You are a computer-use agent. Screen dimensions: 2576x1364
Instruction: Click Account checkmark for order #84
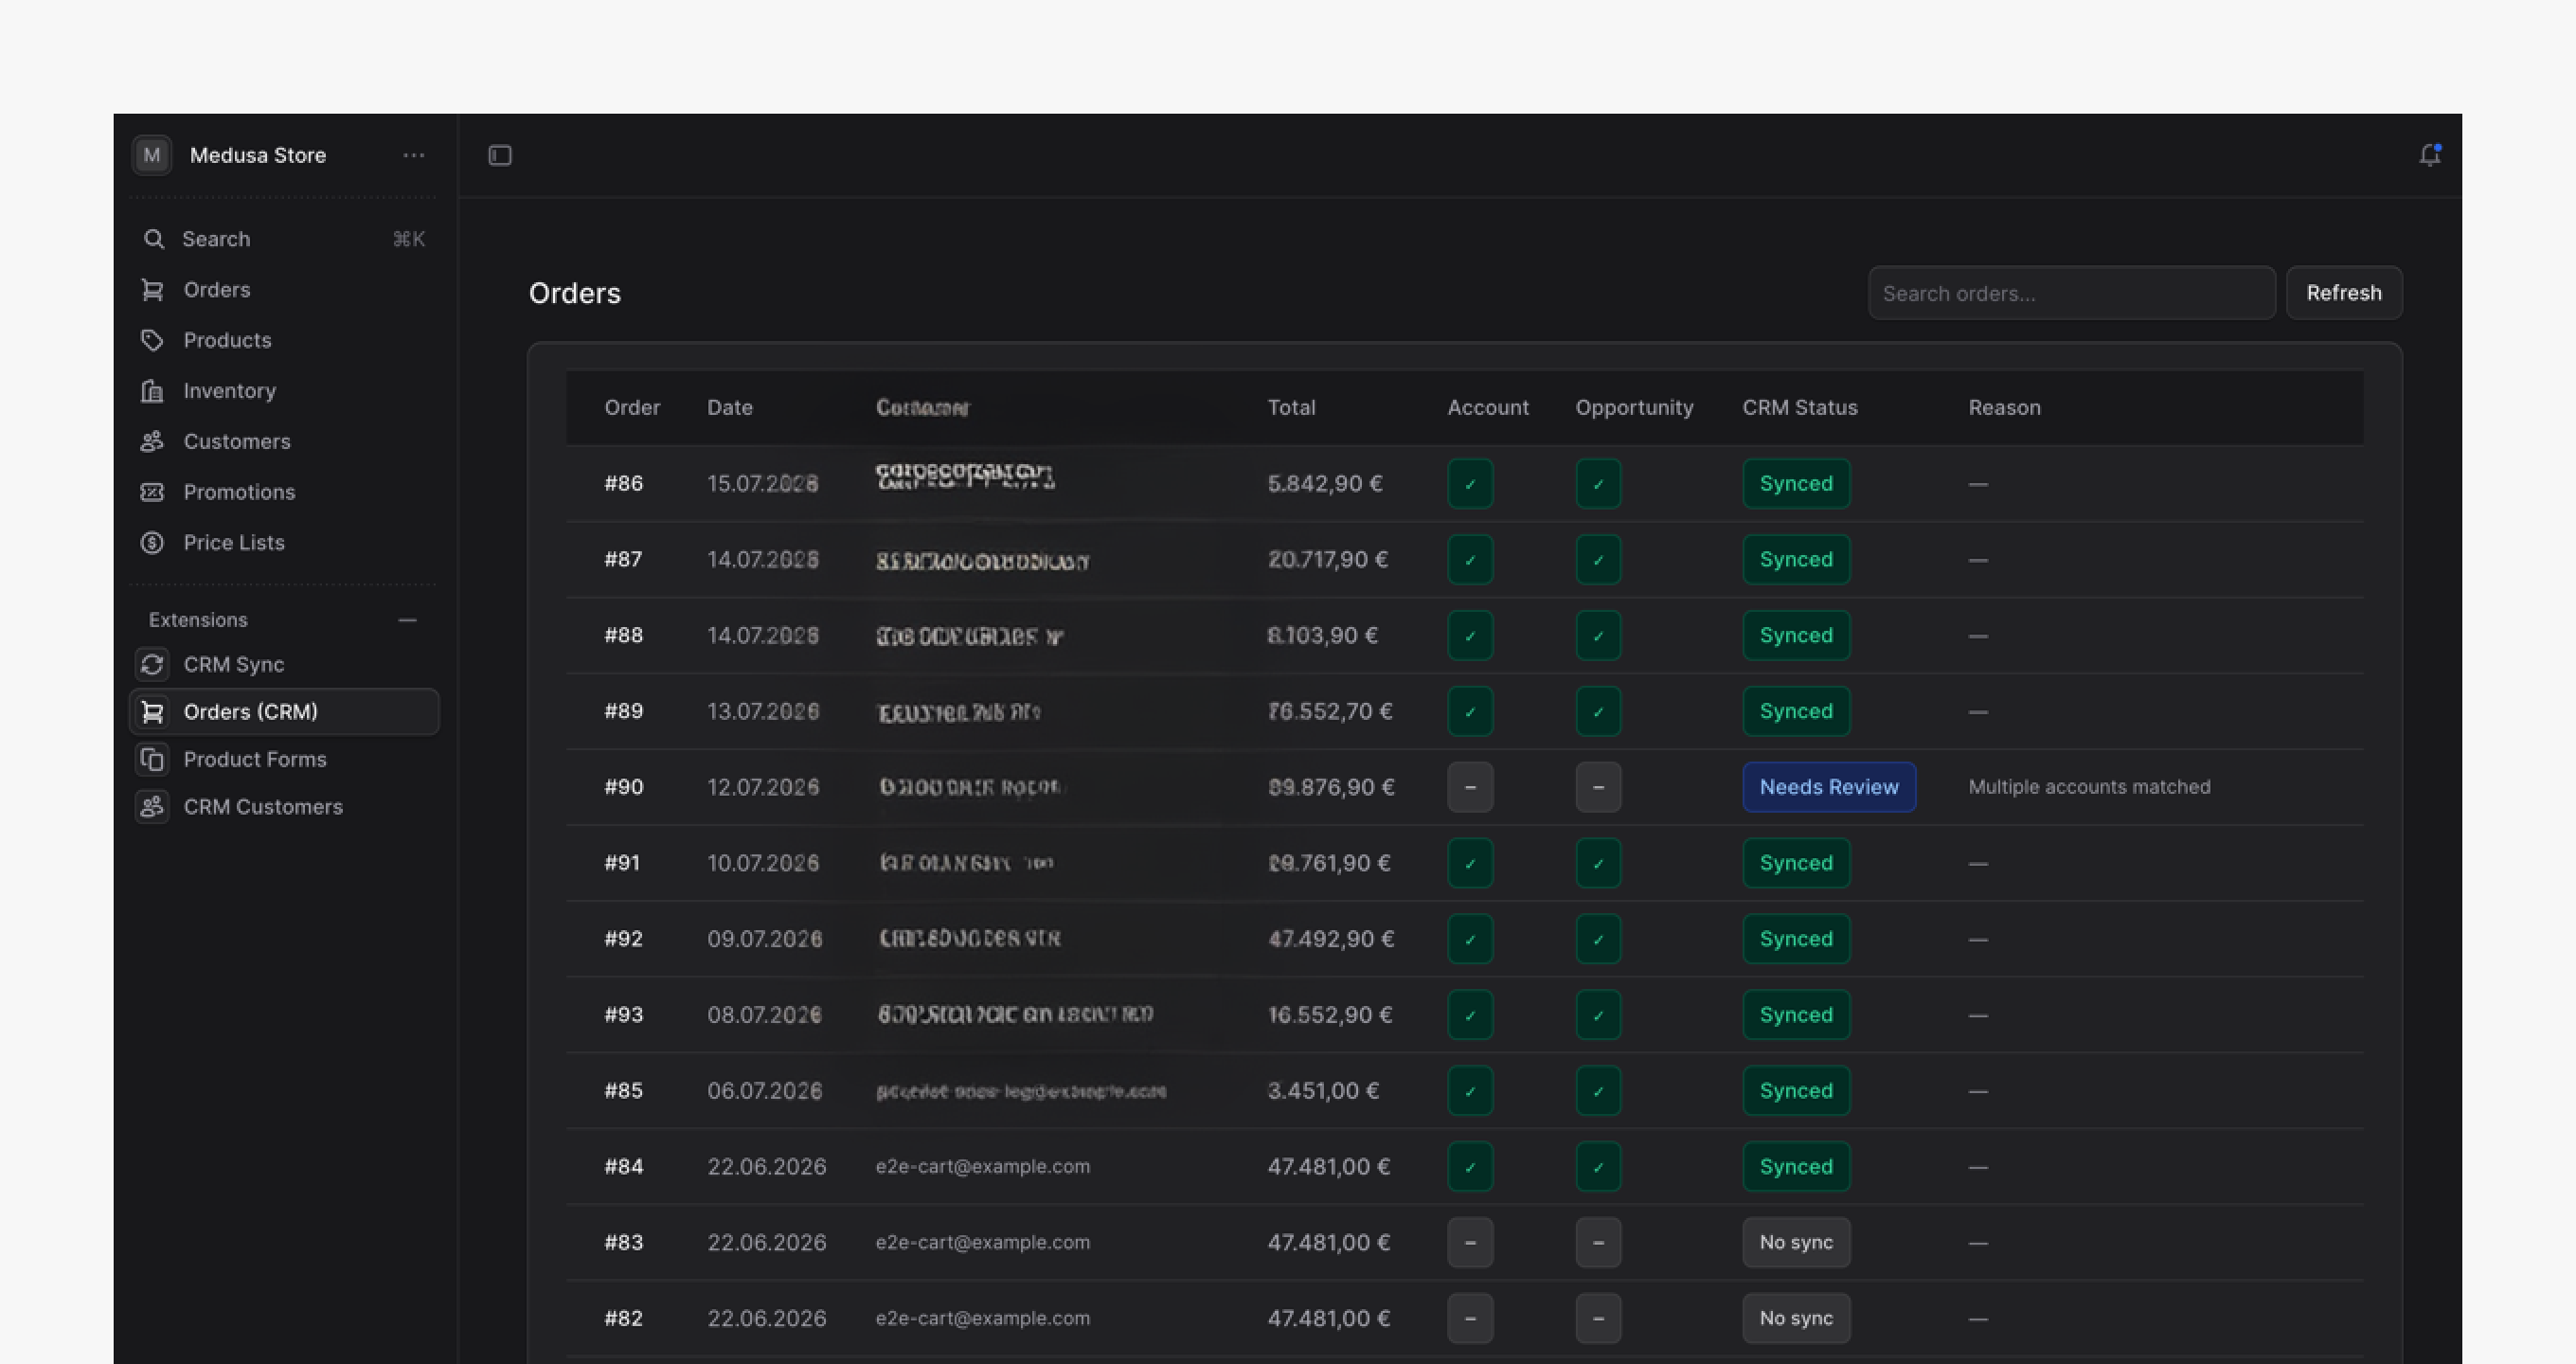pyautogui.click(x=1470, y=1167)
